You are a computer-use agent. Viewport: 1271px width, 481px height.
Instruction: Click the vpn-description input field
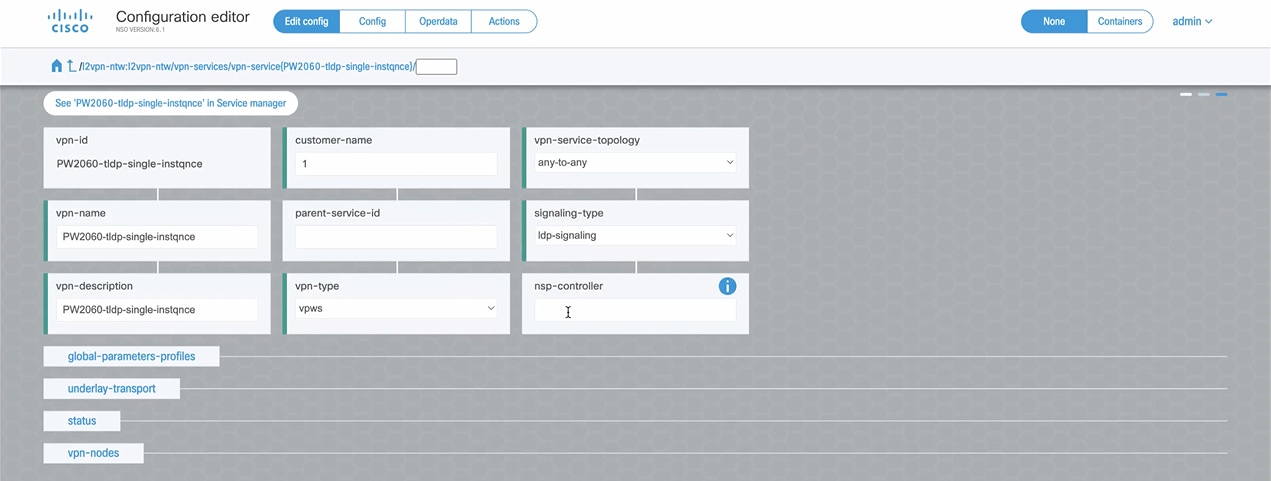[157, 310]
